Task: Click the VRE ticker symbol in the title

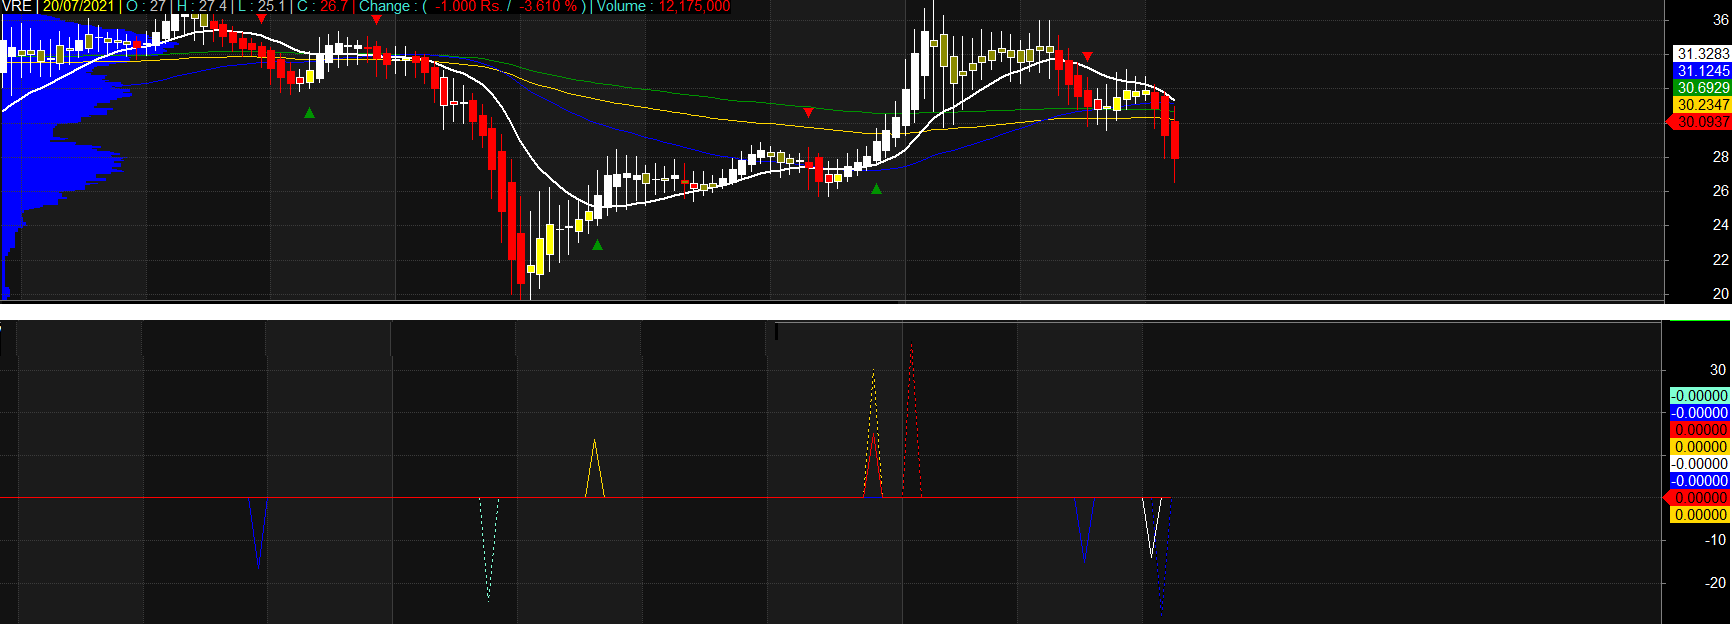Action: [17, 6]
